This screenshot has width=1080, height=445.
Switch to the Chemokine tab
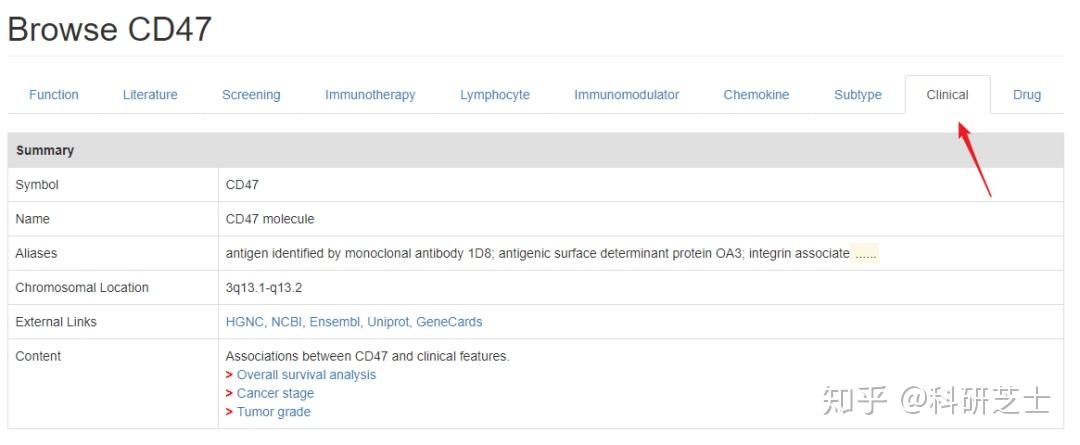pyautogui.click(x=756, y=95)
